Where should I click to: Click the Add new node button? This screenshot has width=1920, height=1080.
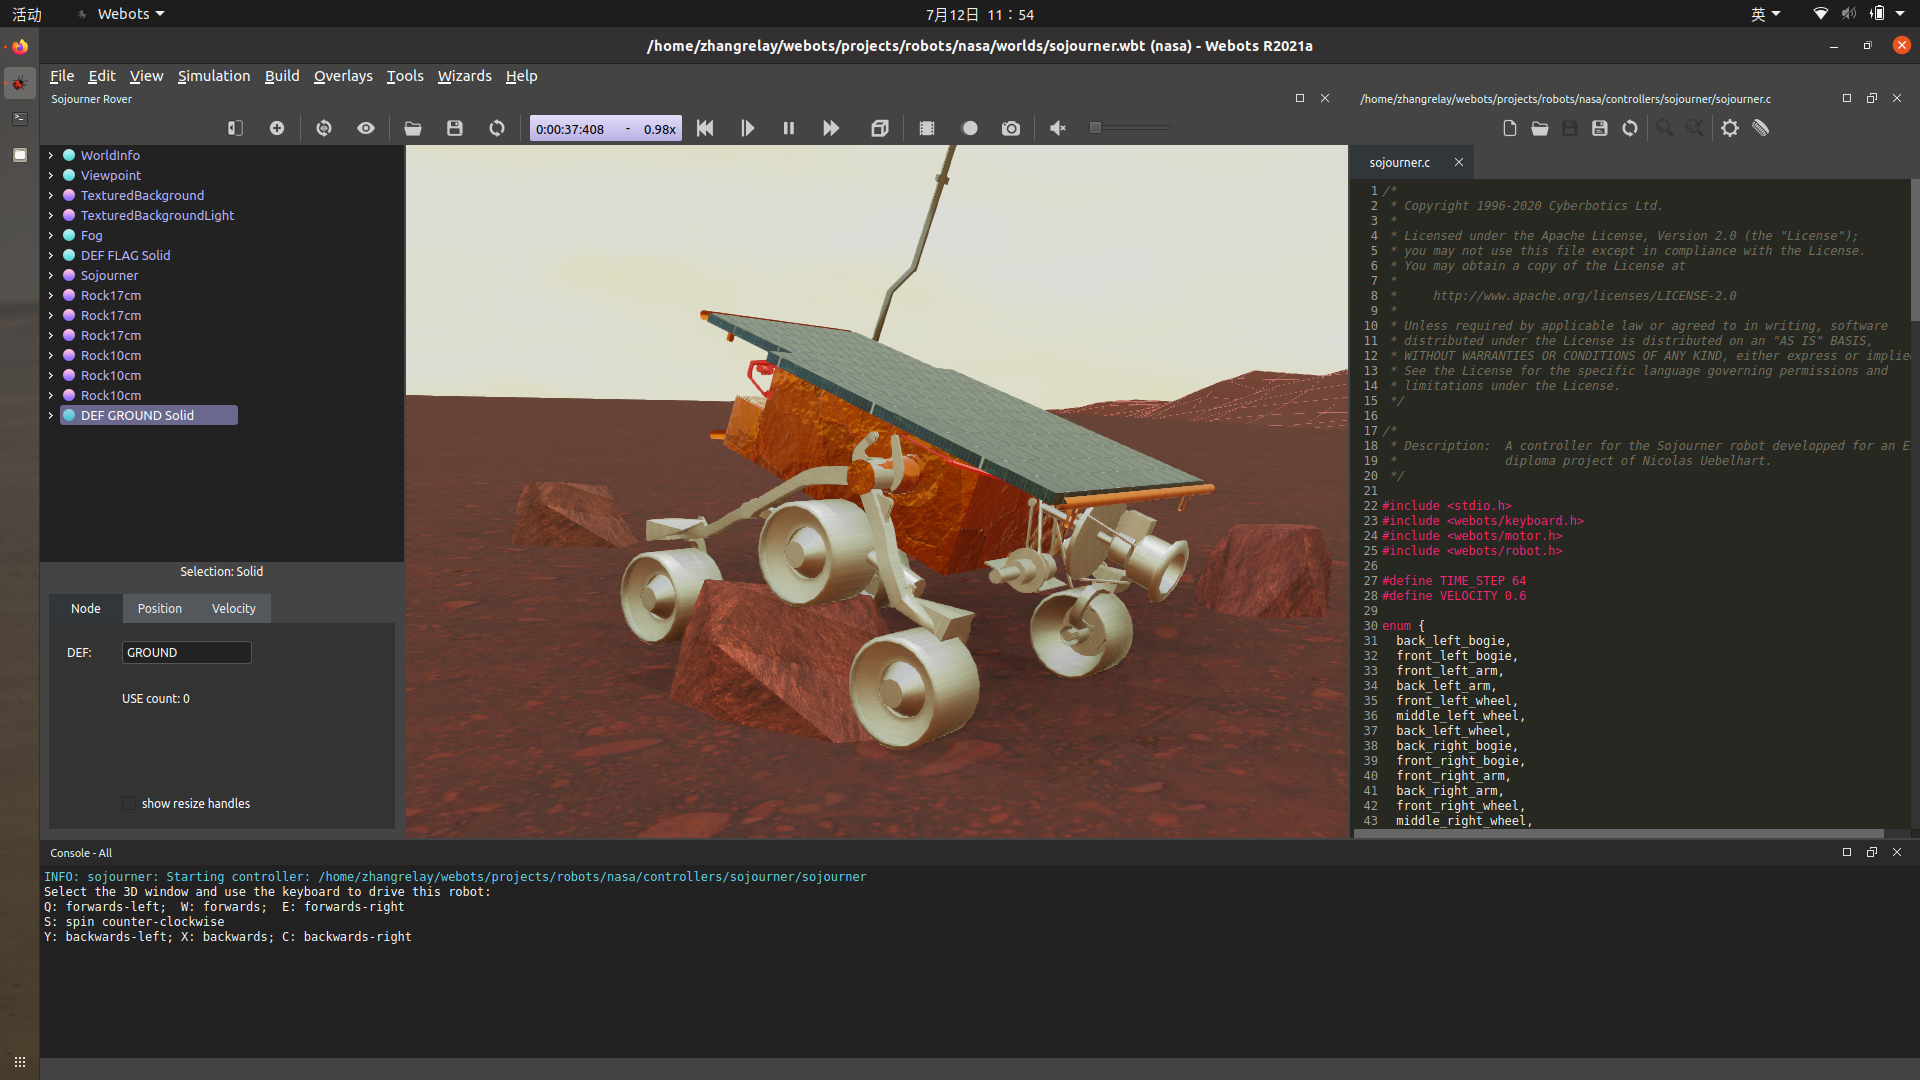coord(277,128)
